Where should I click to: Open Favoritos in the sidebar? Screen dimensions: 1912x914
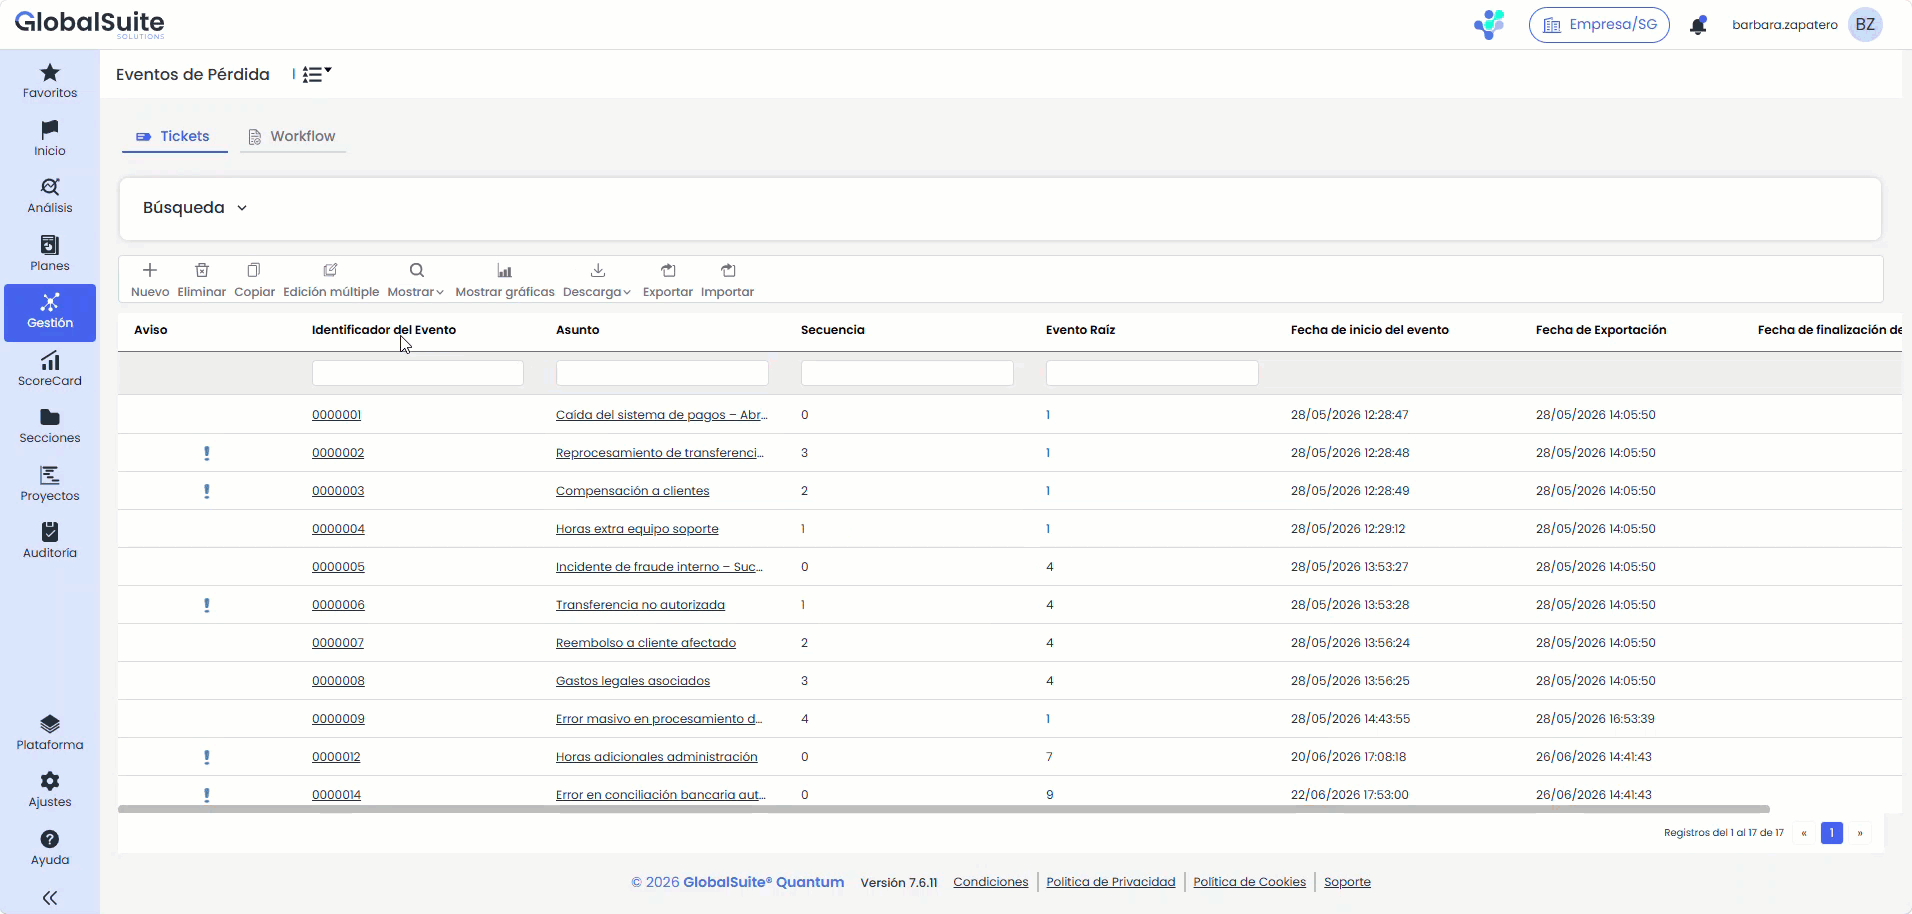pos(50,81)
